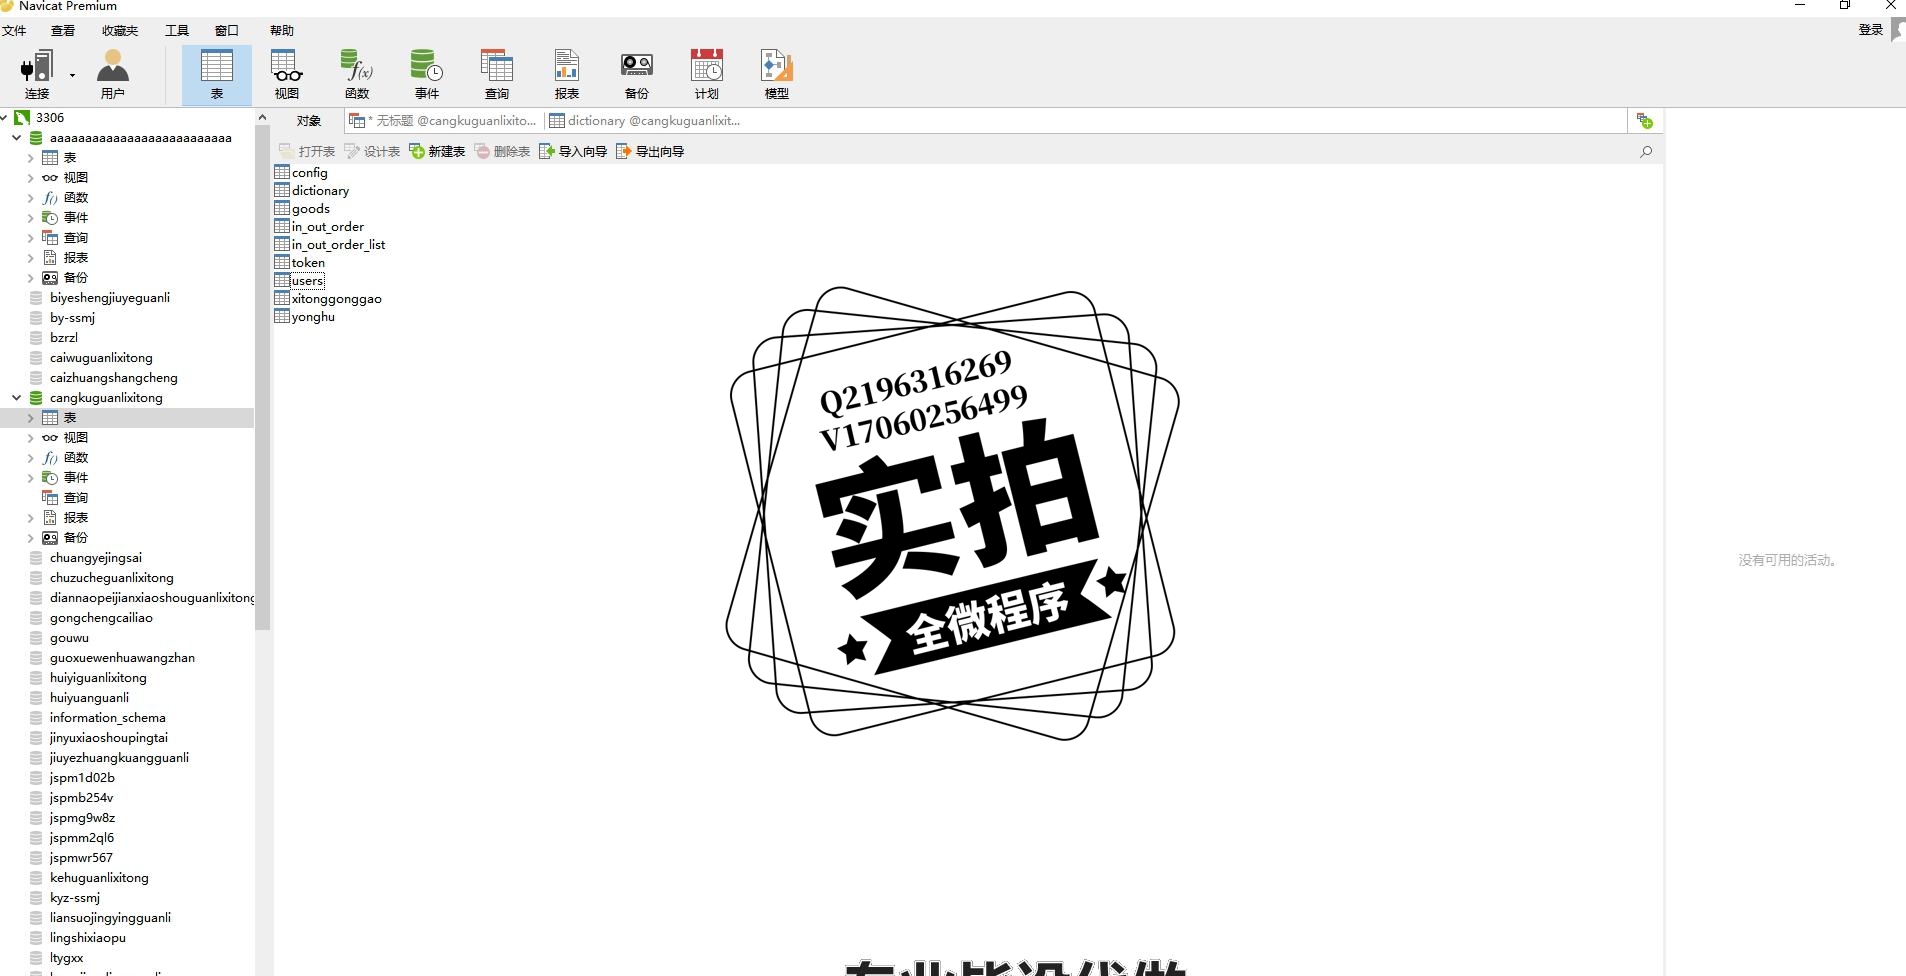This screenshot has height=976, width=1906.
Task: Click the 打开表 button
Action: point(307,151)
